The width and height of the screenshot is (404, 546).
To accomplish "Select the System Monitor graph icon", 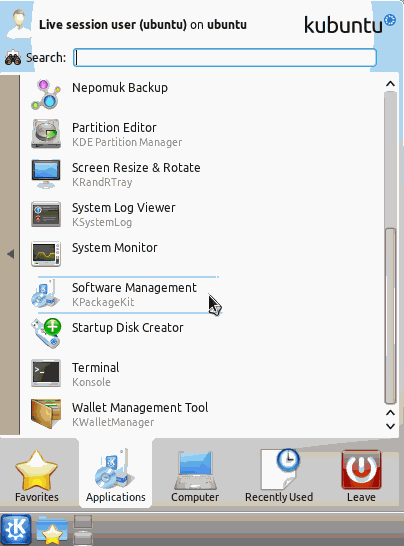I will (46, 254).
